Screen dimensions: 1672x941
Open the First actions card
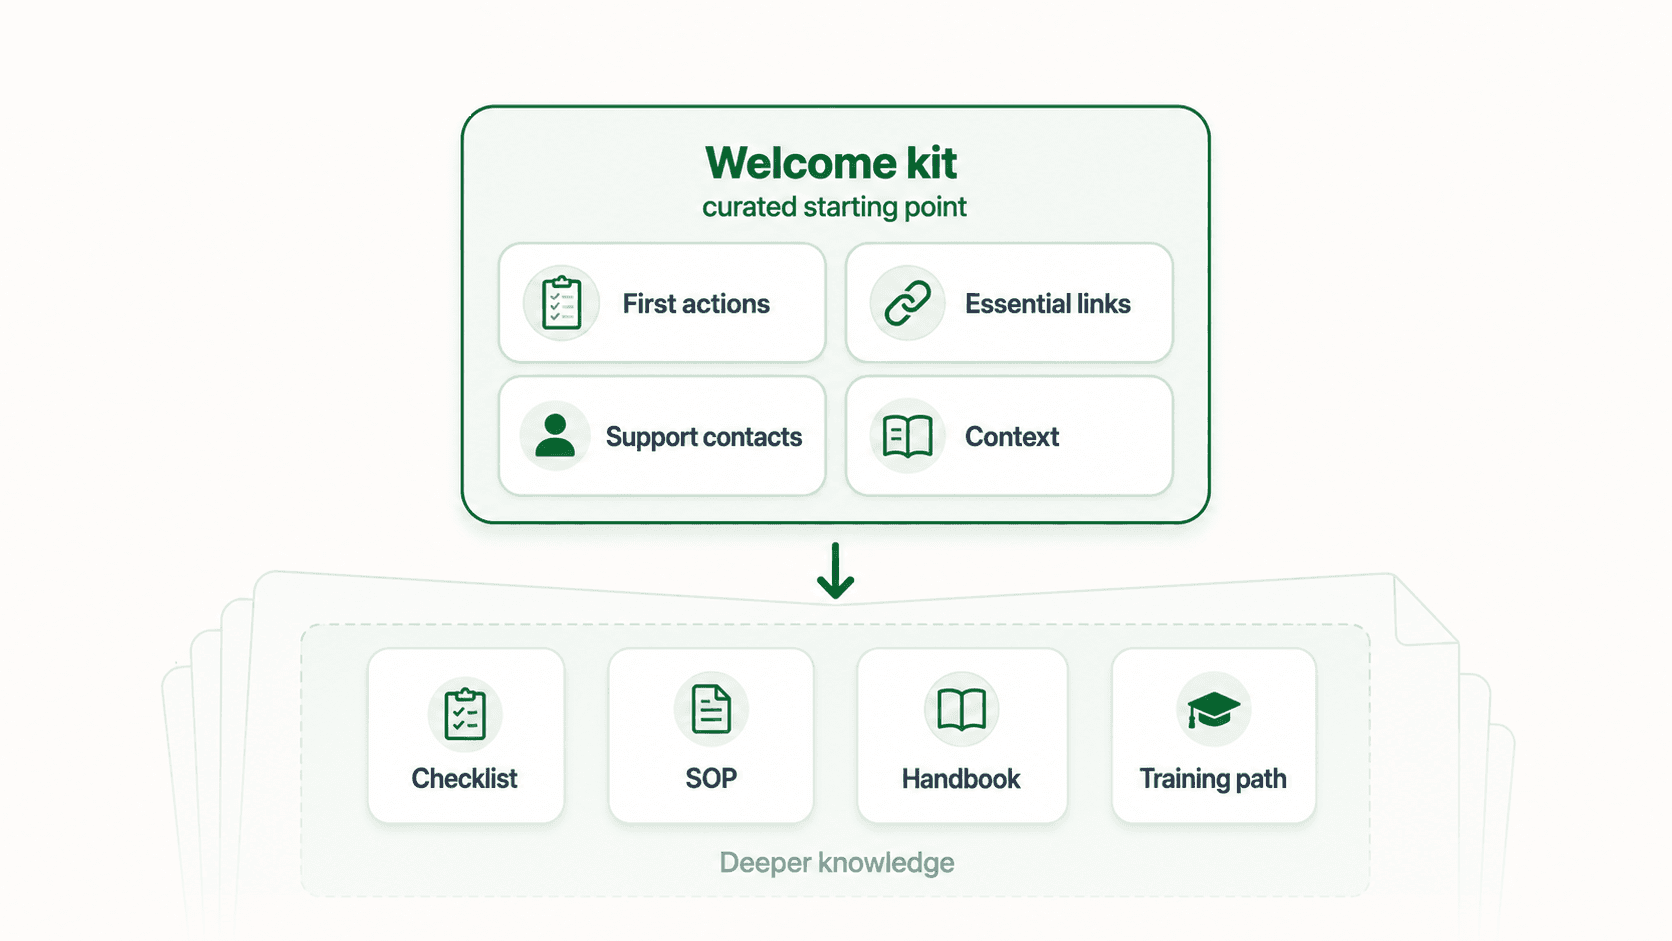[662, 303]
